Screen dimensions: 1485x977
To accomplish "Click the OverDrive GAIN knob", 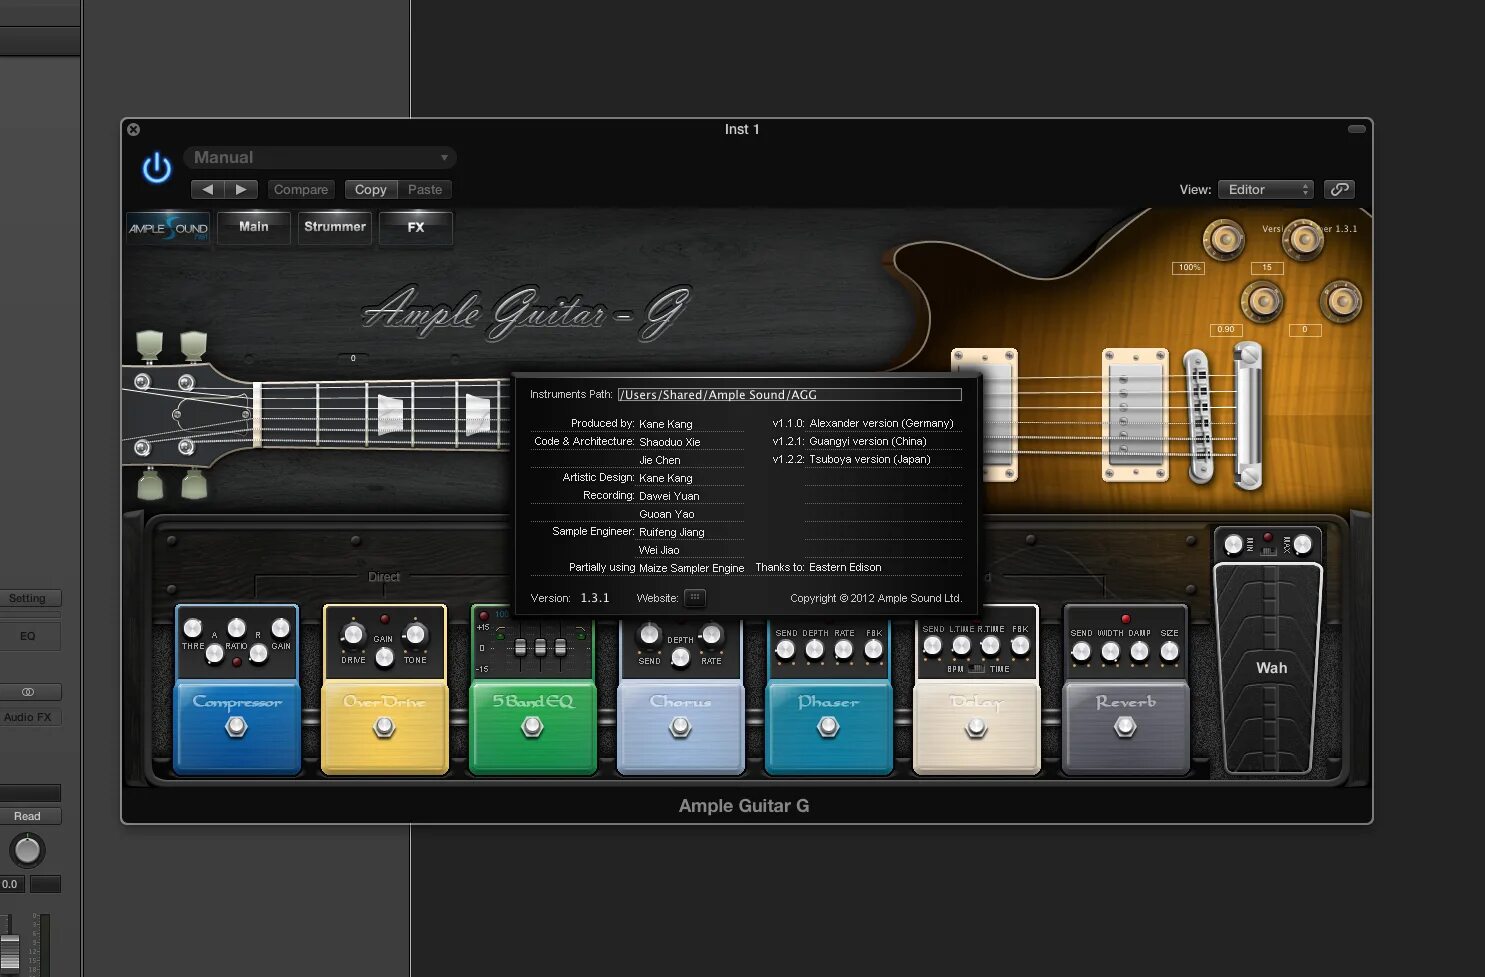I will coord(384,657).
